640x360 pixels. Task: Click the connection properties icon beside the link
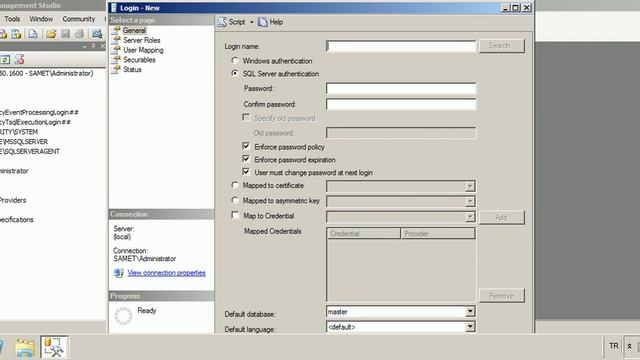(x=119, y=273)
